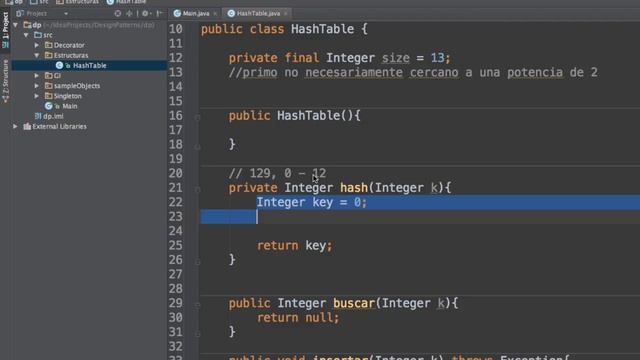Collapse the dp project root node
The image size is (640, 360).
point(16,25)
